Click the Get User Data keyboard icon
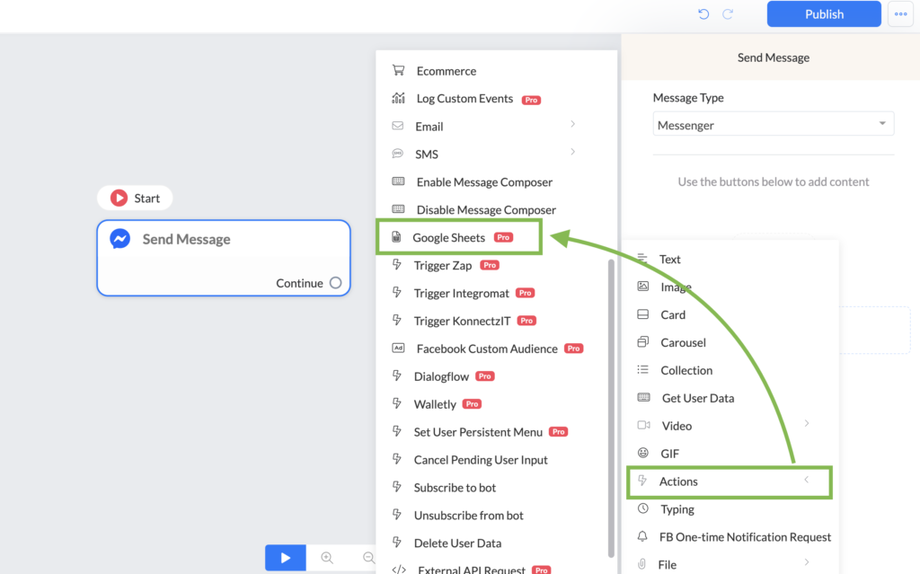This screenshot has width=920, height=574. point(644,397)
